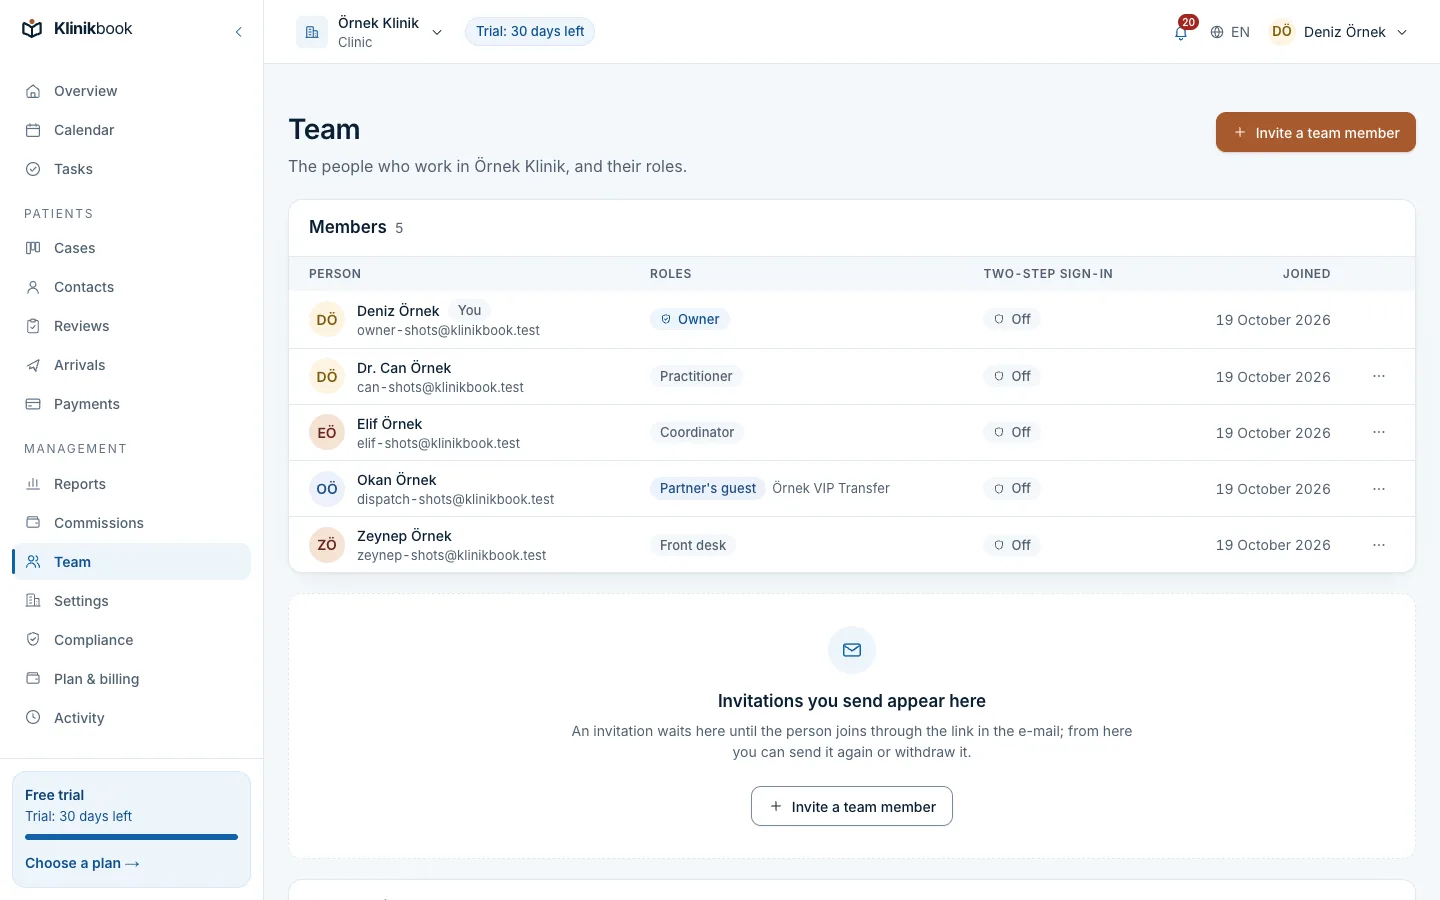Image resolution: width=1440 pixels, height=900 pixels.
Task: Click the Cases icon in sidebar
Action: (33, 248)
